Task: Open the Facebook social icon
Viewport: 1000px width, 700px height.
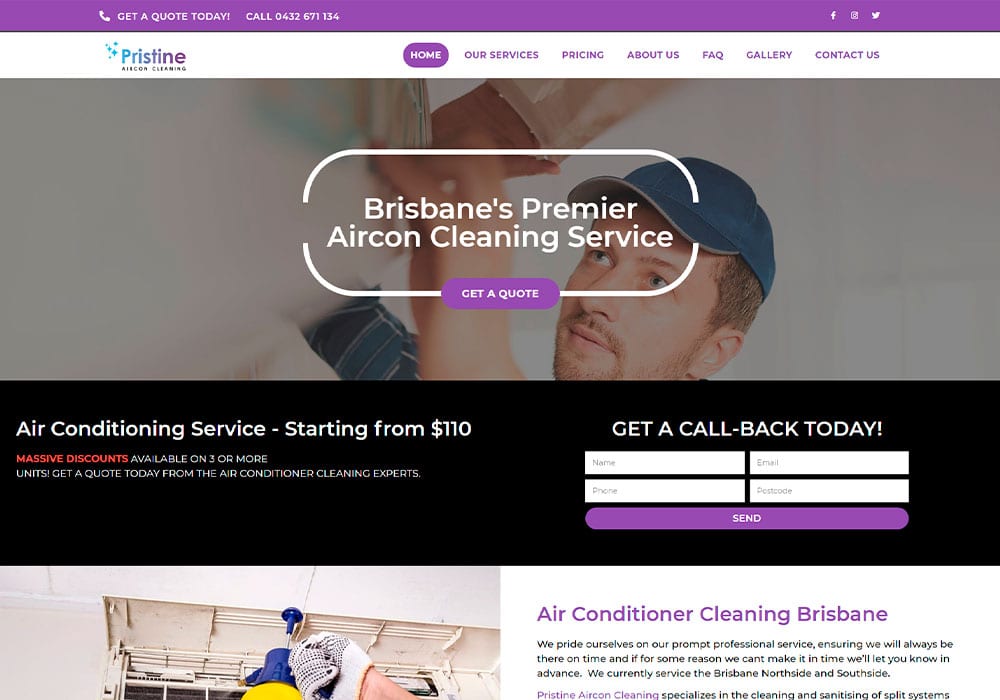Action: tap(833, 15)
